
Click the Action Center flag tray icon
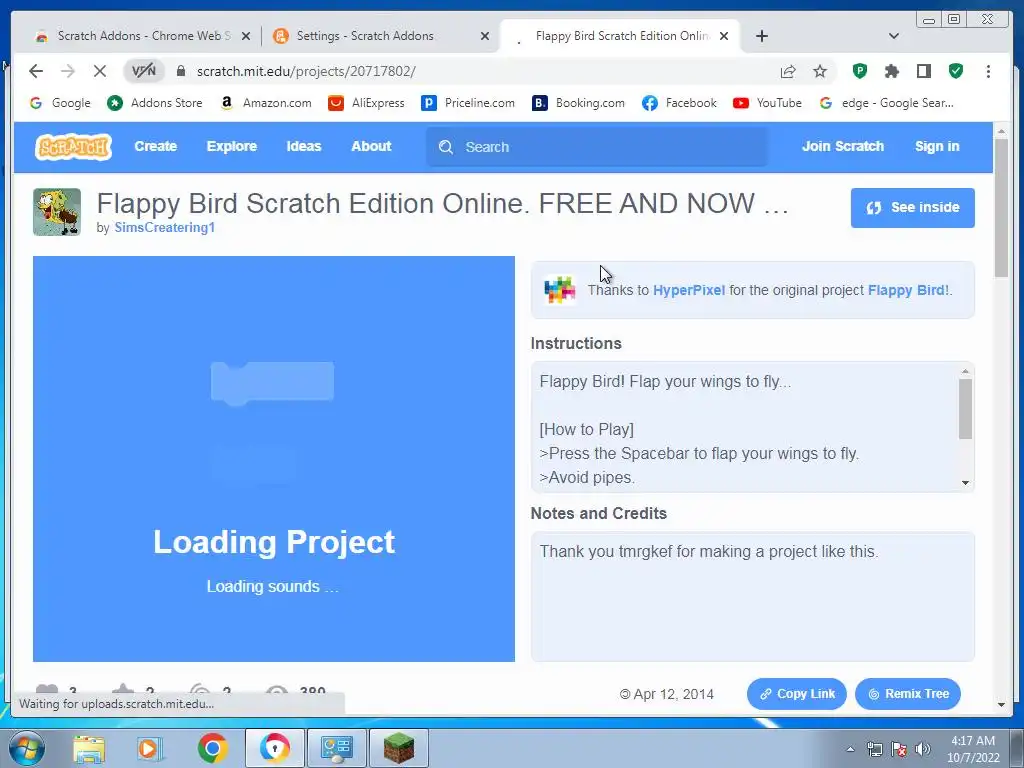pos(899,749)
